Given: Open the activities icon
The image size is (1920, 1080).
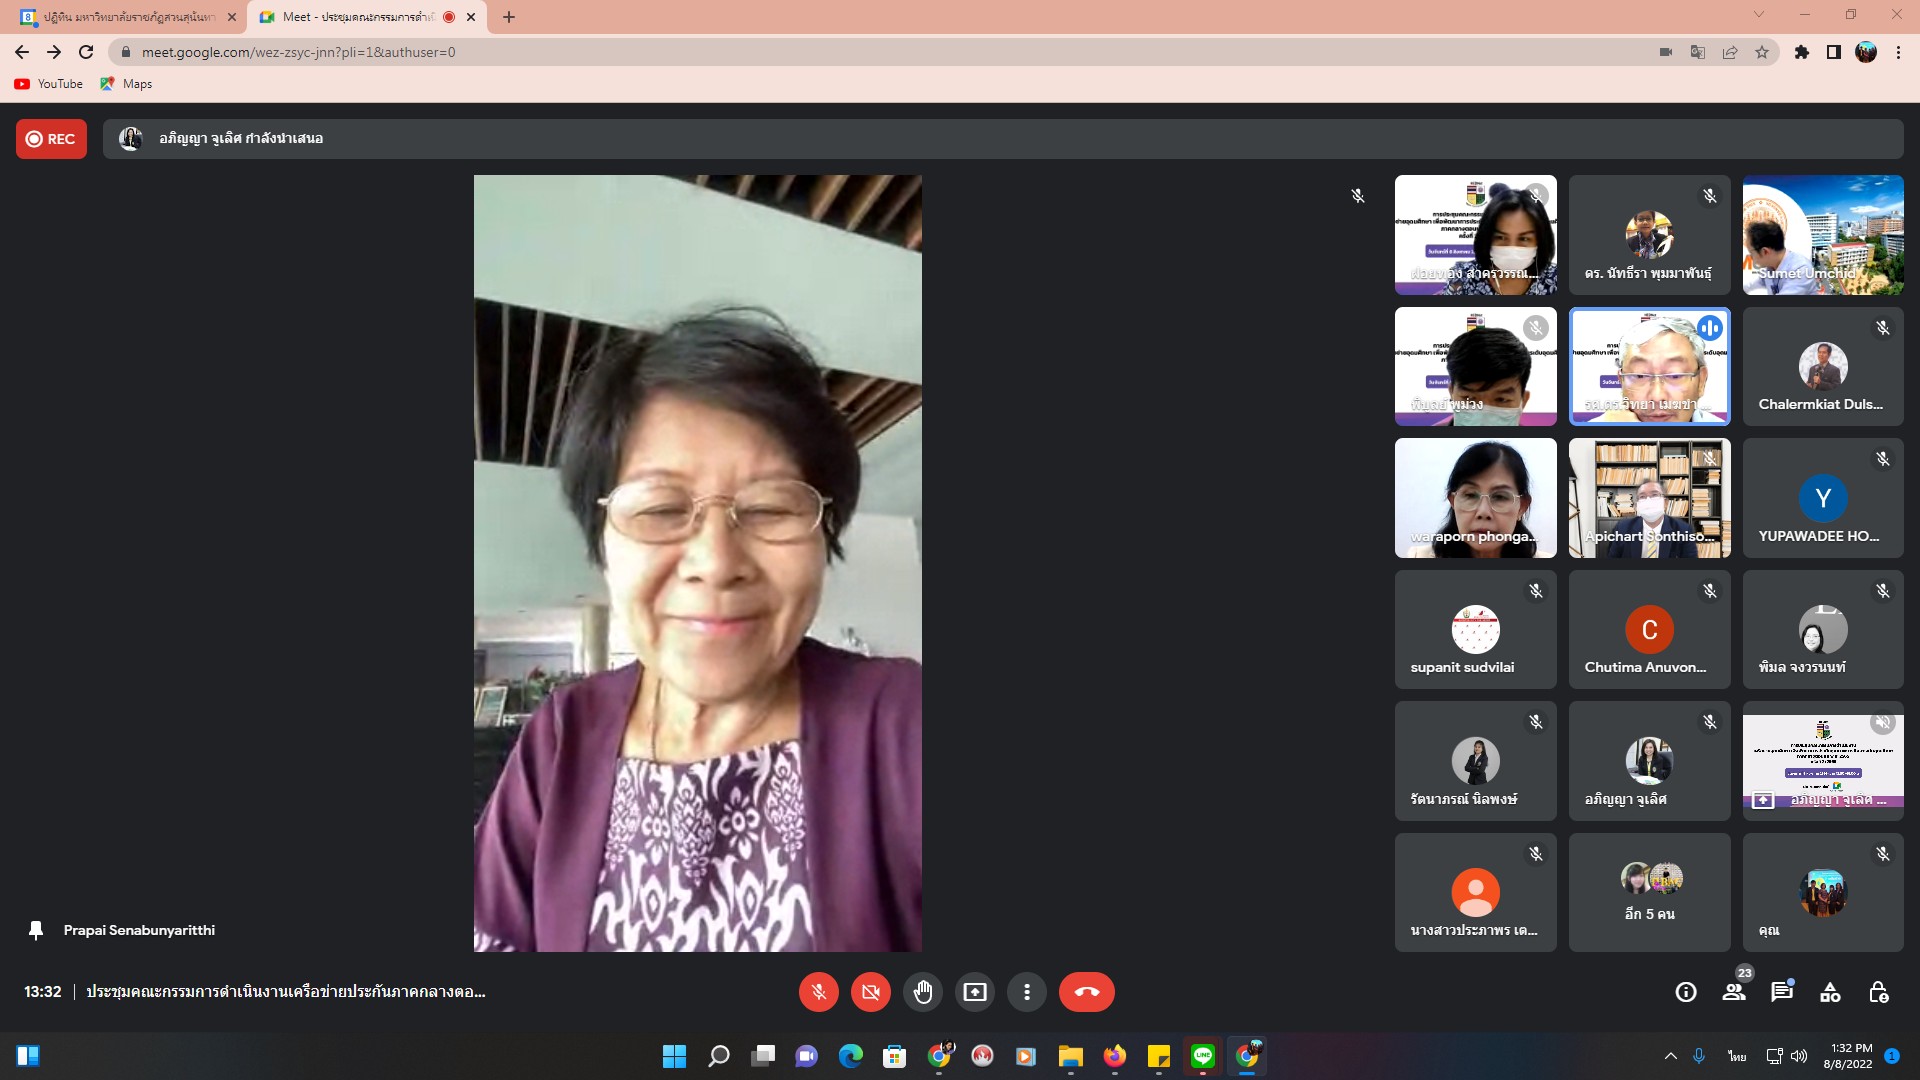Looking at the screenshot, I should tap(1830, 992).
